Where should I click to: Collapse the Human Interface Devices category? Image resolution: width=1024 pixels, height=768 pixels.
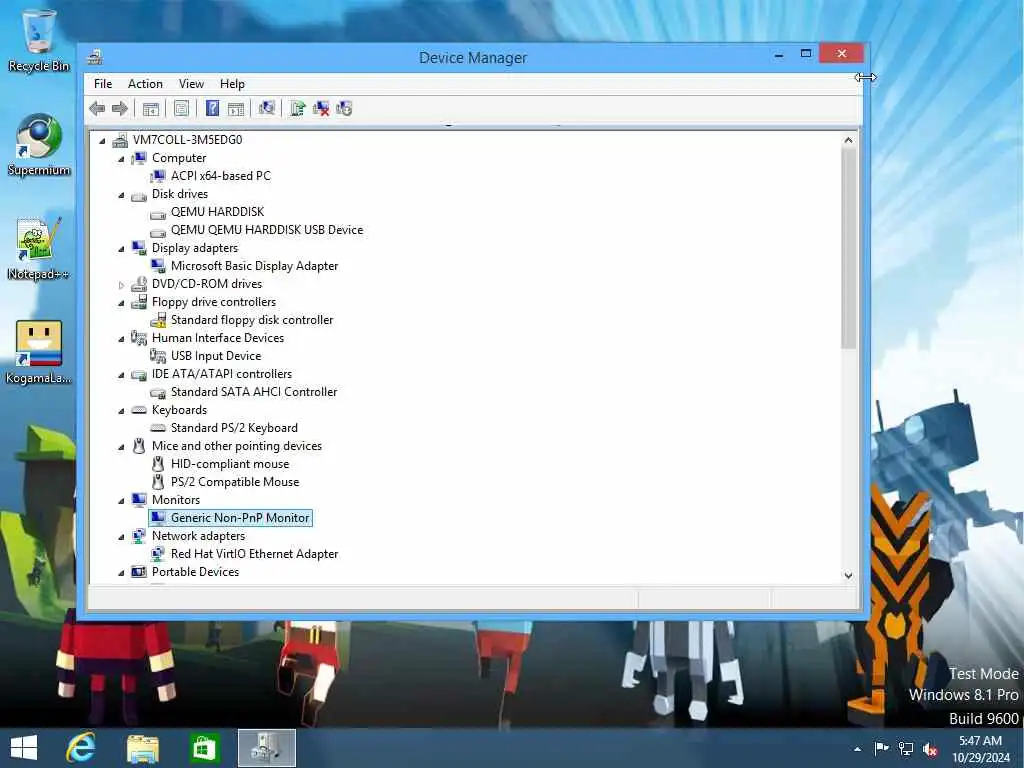coord(121,339)
